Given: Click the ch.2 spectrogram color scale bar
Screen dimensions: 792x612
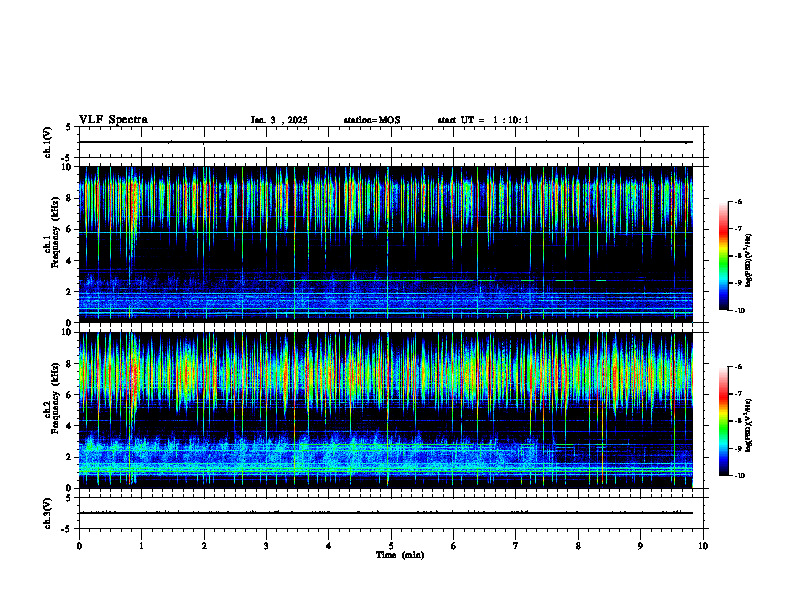Looking at the screenshot, I should pos(723,421).
